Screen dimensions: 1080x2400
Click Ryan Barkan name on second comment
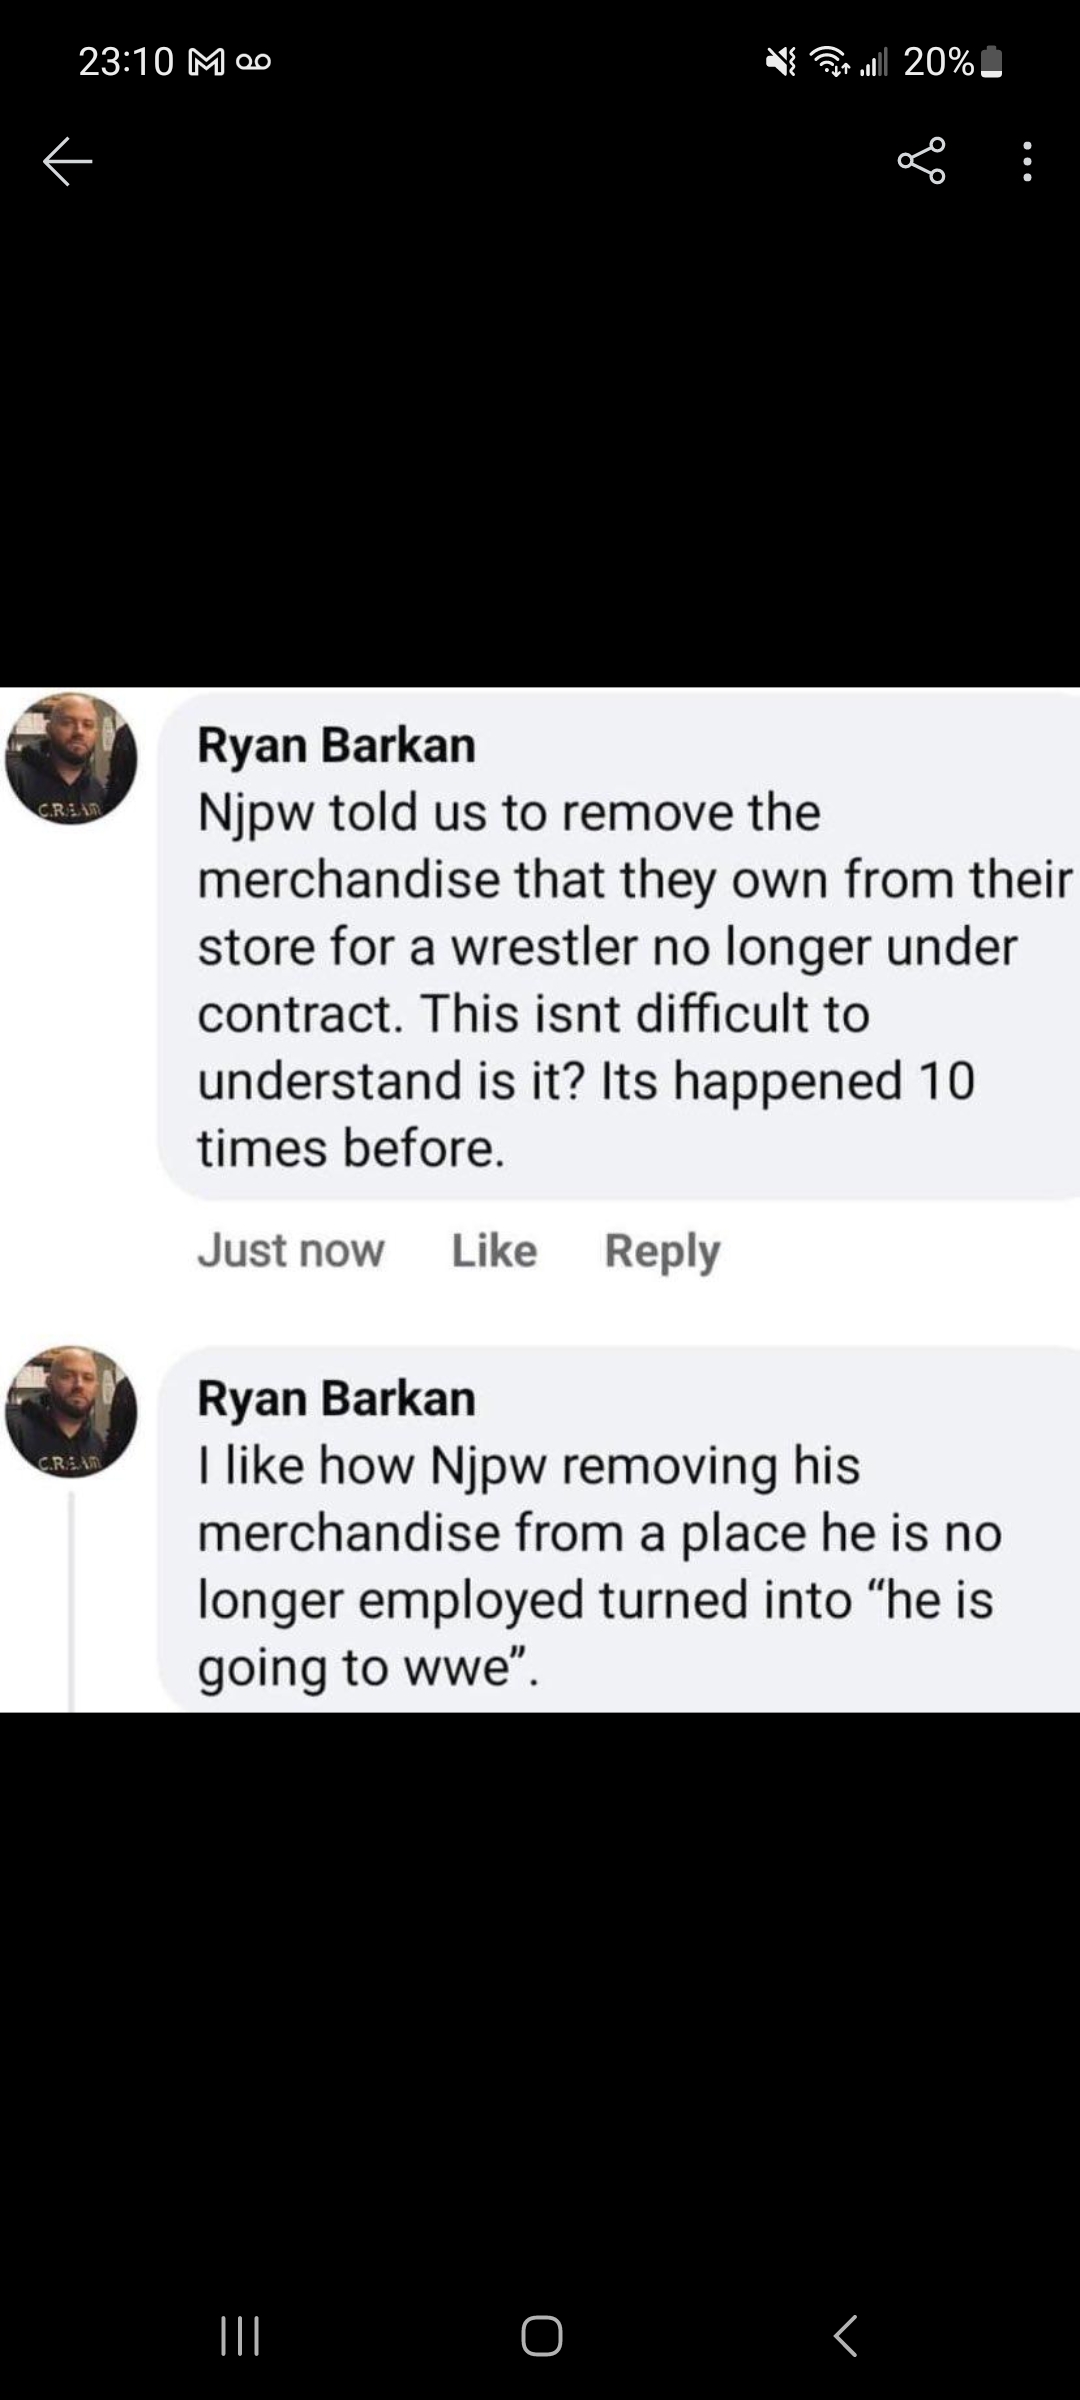[x=336, y=1399]
